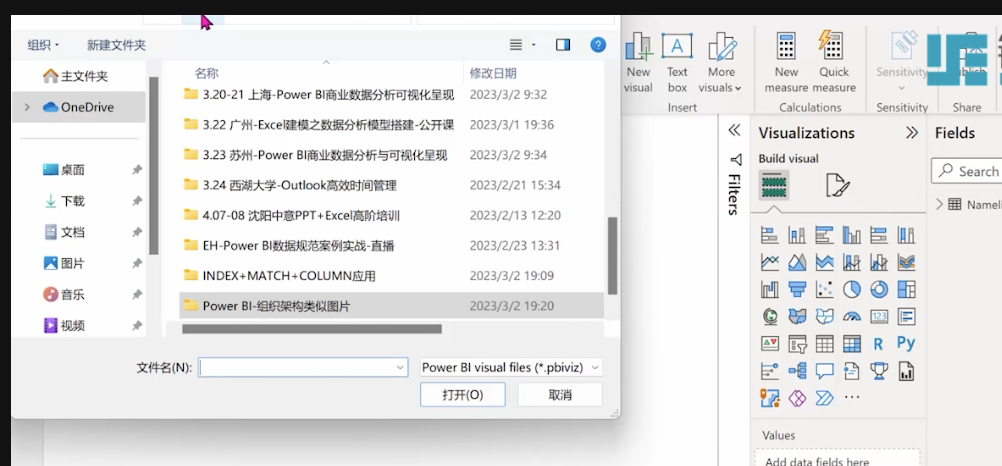Viewport: 1002px width, 466px height.
Task: Select the Power Automate visual
Action: [x=824, y=398]
